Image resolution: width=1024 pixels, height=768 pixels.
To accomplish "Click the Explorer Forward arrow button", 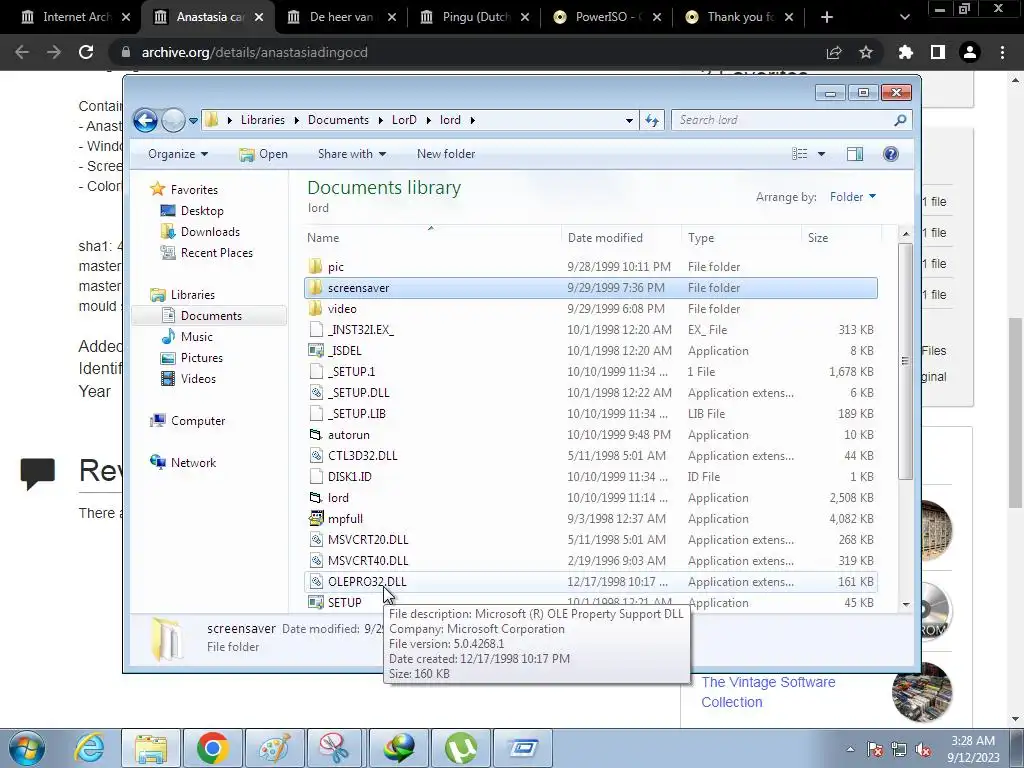I will coord(173,120).
